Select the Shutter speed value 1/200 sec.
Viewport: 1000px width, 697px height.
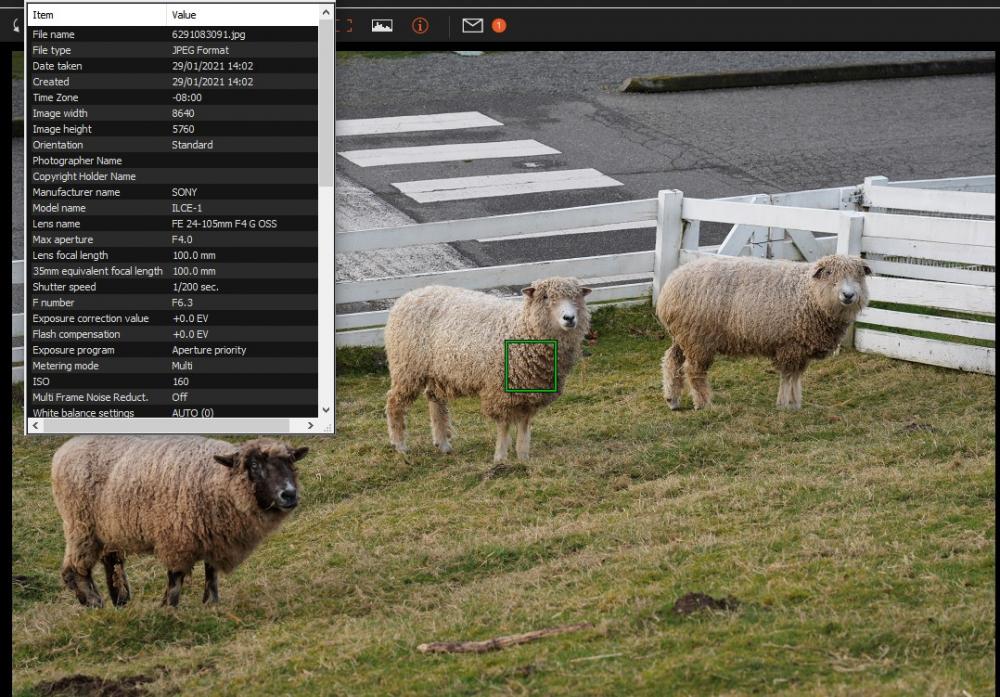click(195, 287)
